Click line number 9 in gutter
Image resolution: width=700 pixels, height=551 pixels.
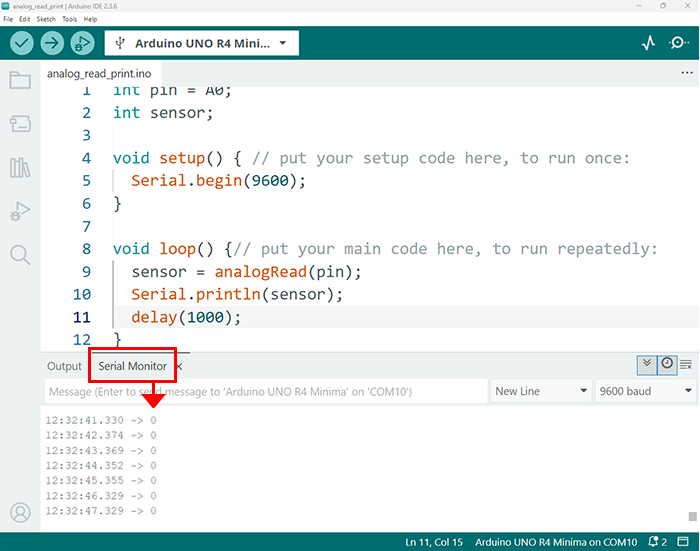click(87, 272)
